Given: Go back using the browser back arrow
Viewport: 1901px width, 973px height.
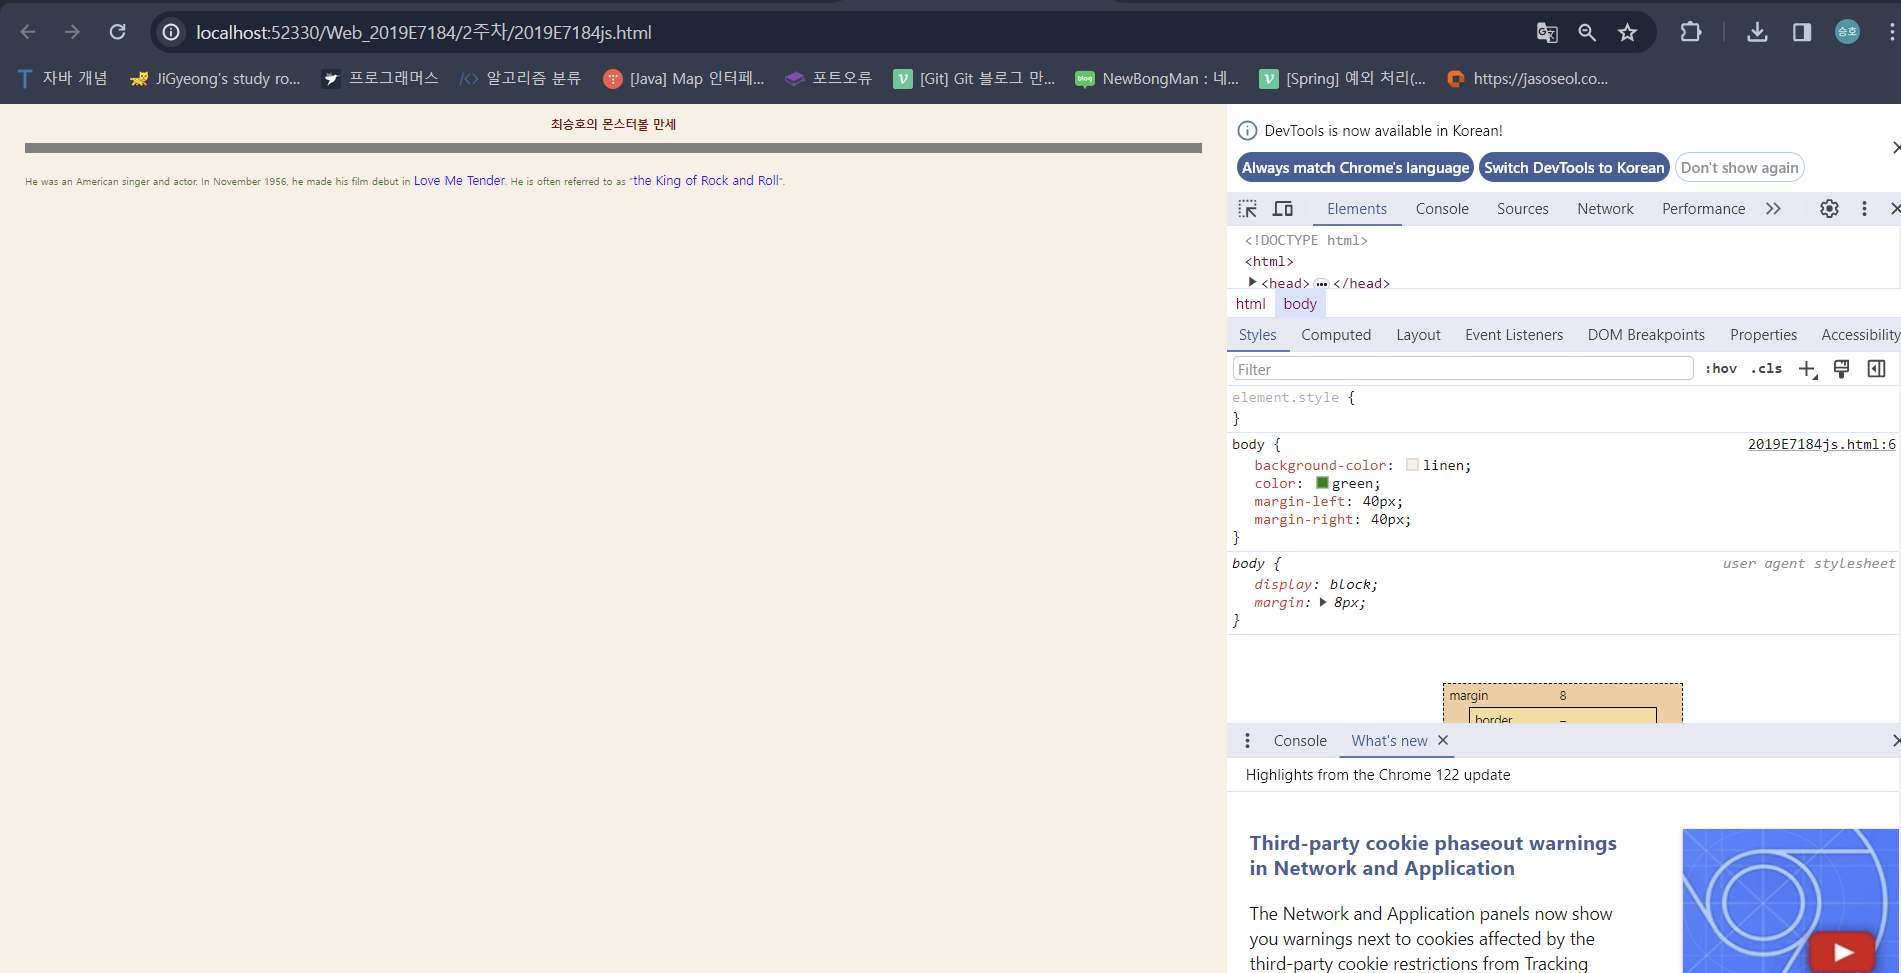Looking at the screenshot, I should tap(28, 32).
